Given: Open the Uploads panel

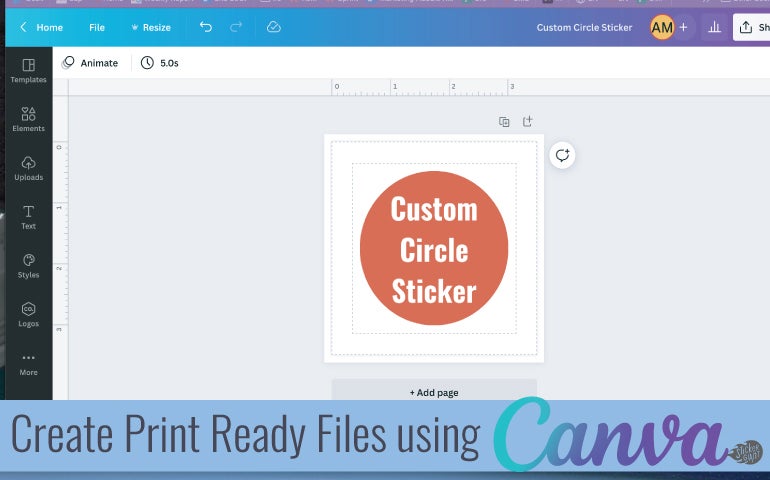Looking at the screenshot, I should coord(28,169).
